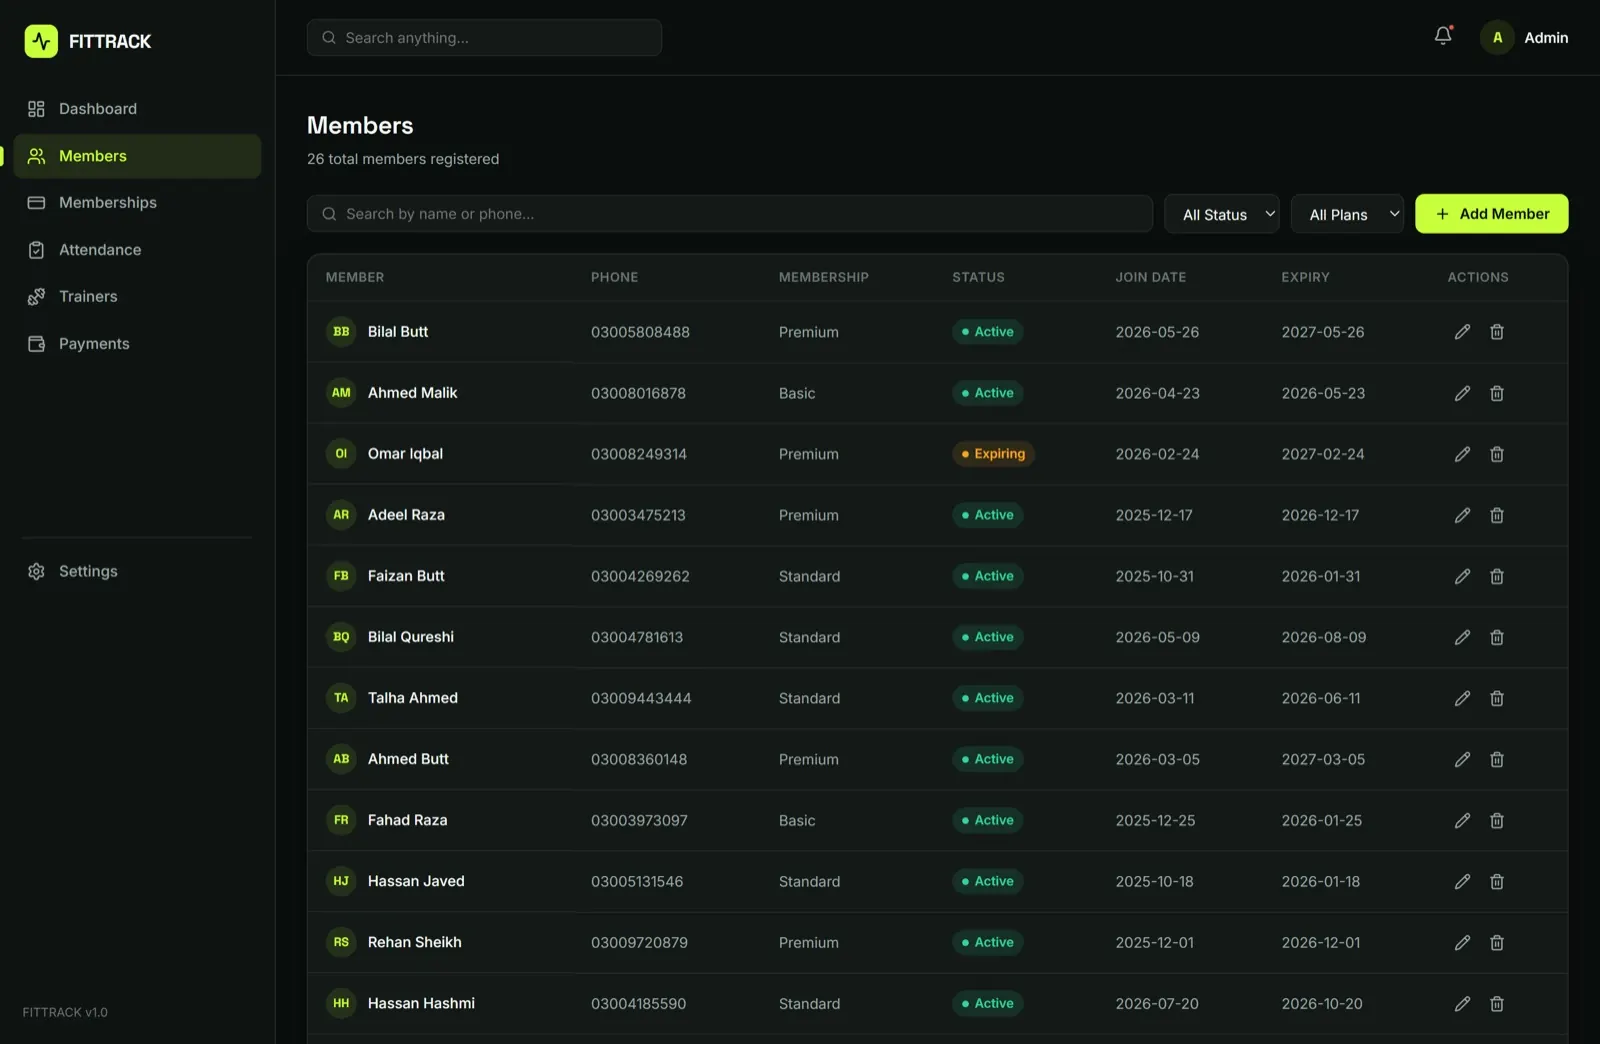Image resolution: width=1600 pixels, height=1044 pixels.
Task: Delete Talha Ahmed from members
Action: coord(1497,698)
